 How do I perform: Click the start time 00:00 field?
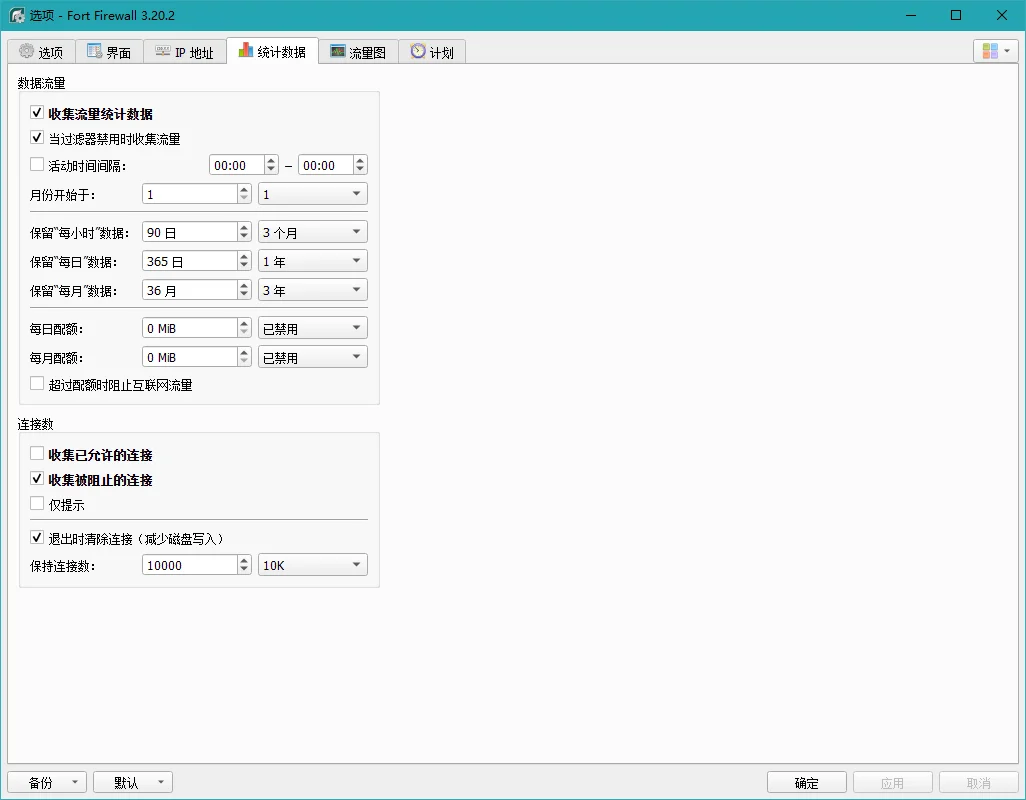237,165
